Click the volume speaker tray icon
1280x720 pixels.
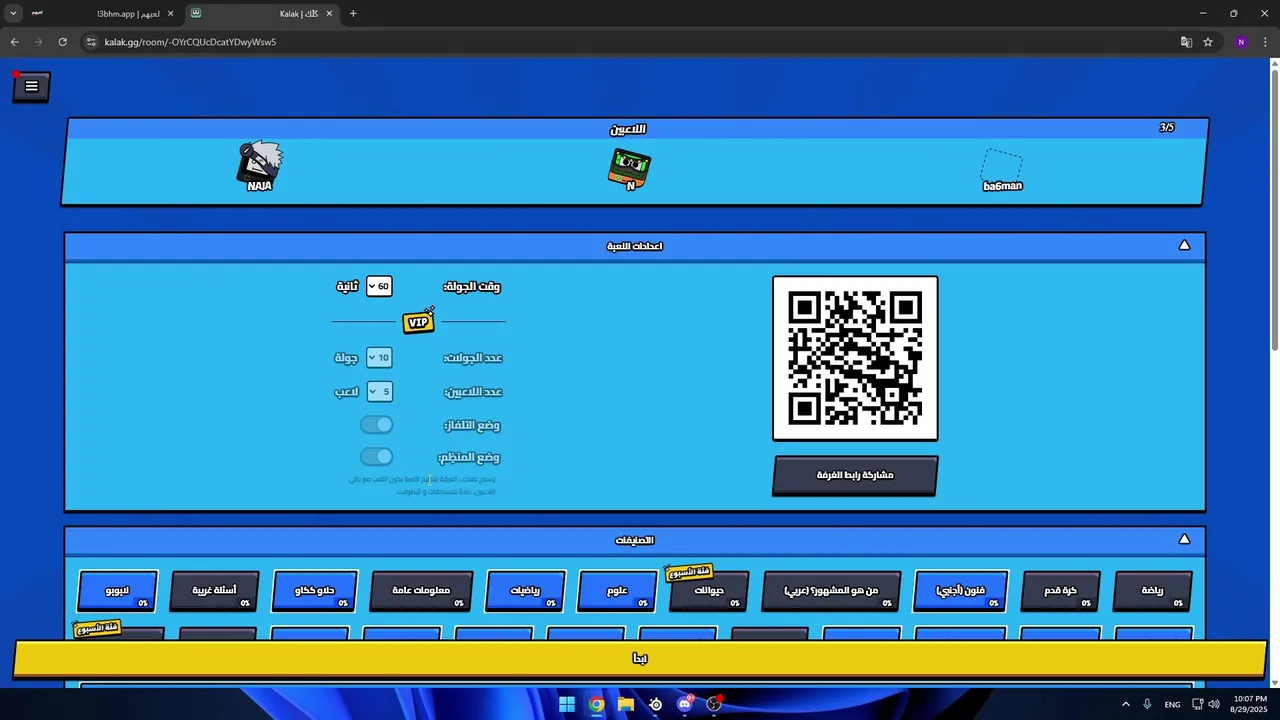(x=1214, y=704)
